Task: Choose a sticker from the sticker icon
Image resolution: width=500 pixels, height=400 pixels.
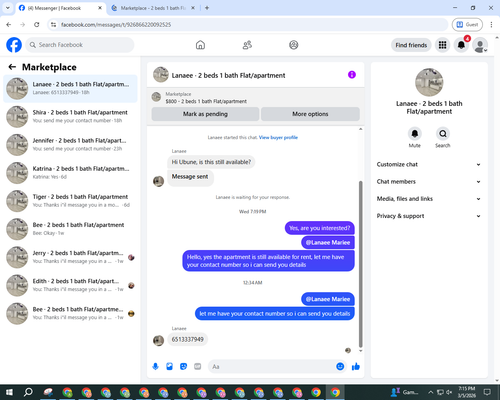Action: [183, 367]
